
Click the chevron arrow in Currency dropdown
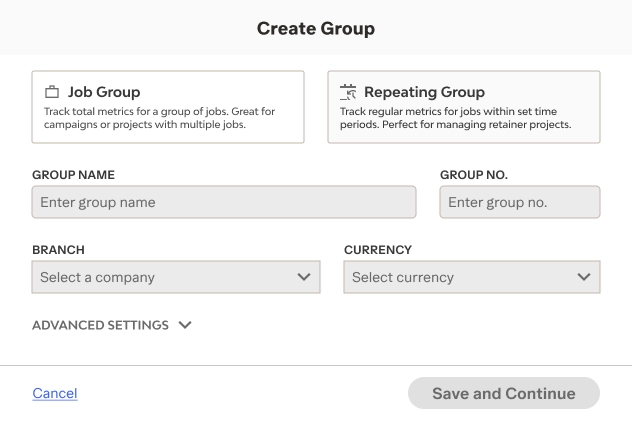point(584,277)
